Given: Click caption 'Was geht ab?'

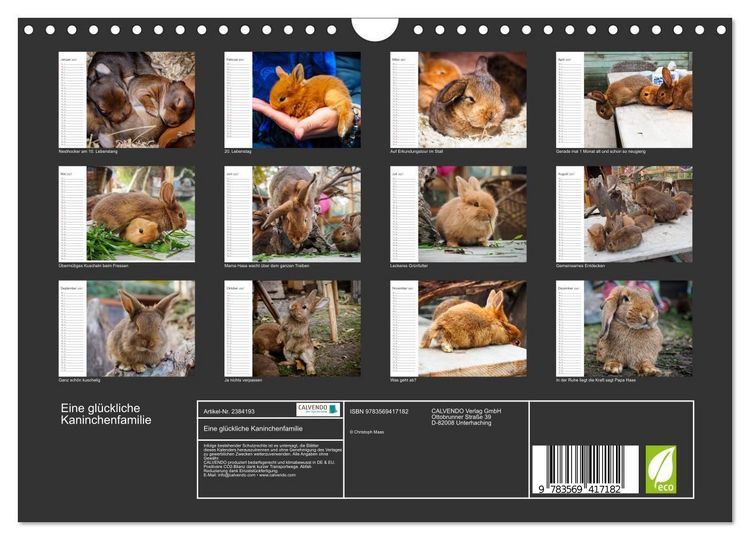Looking at the screenshot, I should click(x=403, y=380).
